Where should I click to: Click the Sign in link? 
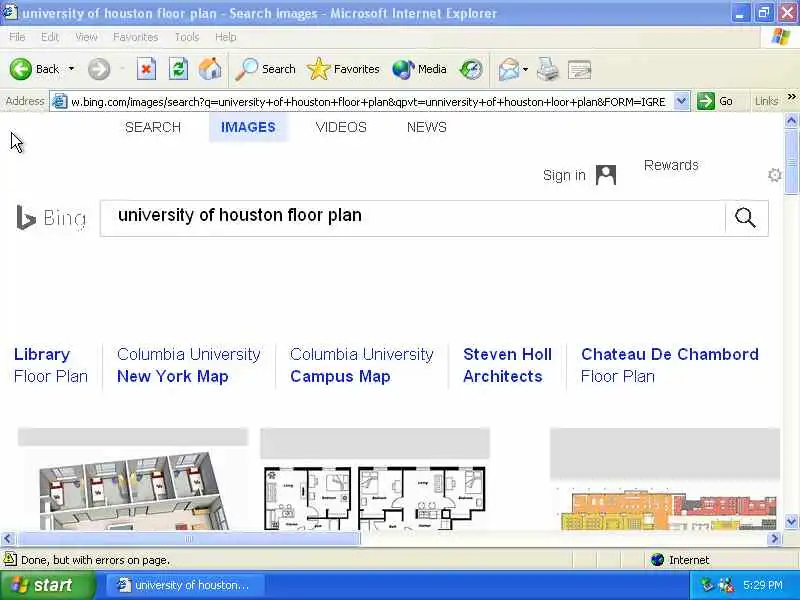pyautogui.click(x=564, y=175)
